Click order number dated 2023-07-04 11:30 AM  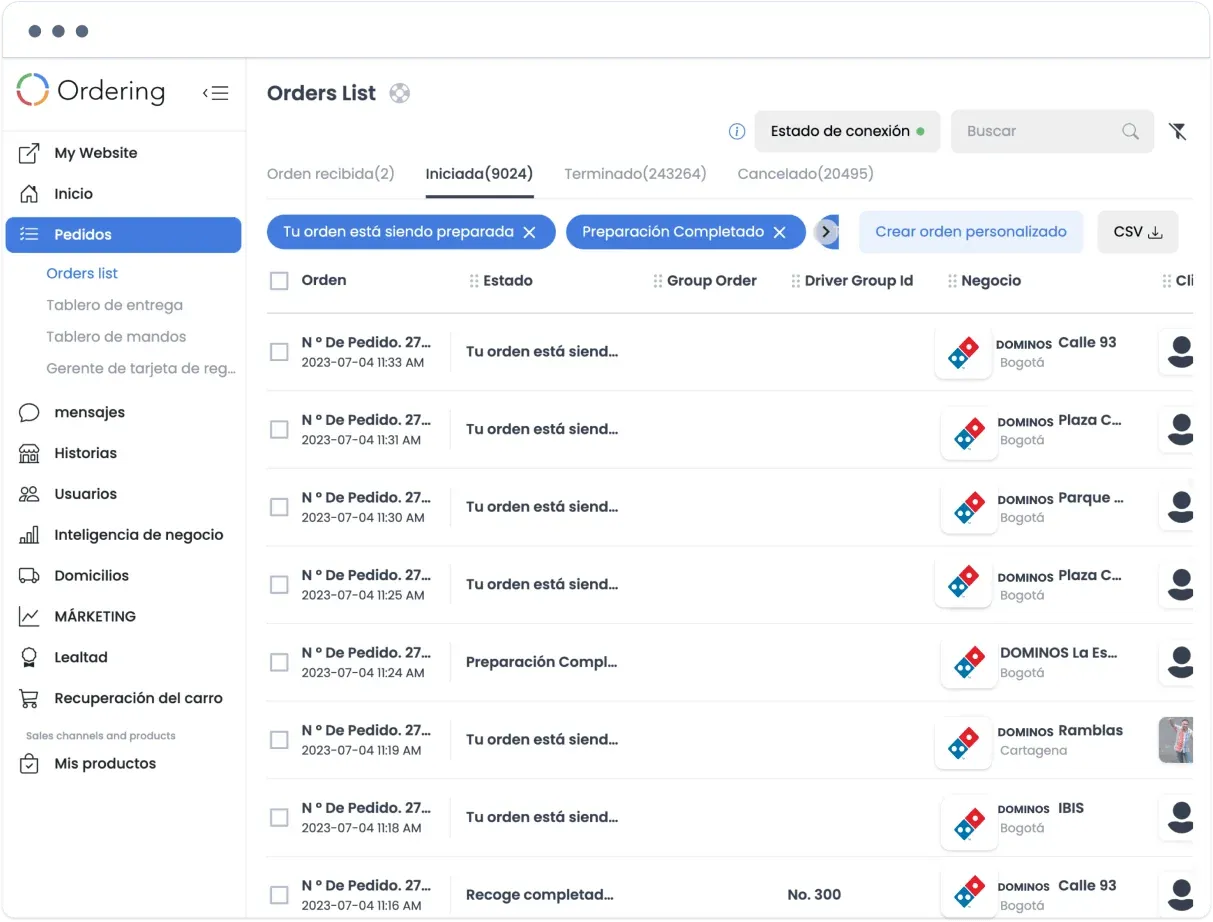366,498
